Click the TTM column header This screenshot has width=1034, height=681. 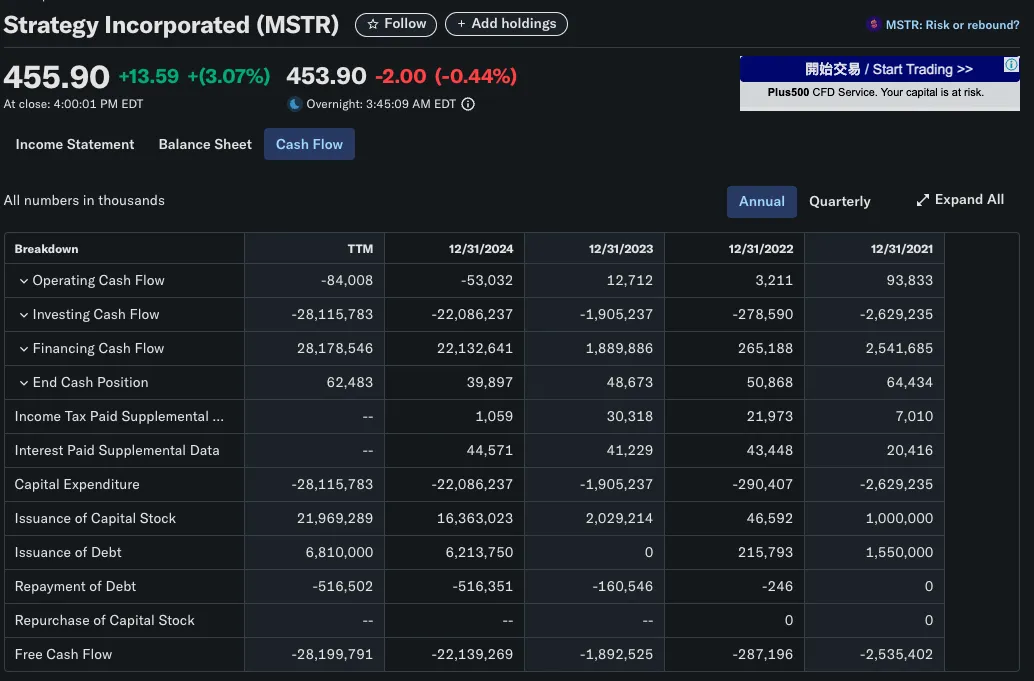(x=360, y=249)
